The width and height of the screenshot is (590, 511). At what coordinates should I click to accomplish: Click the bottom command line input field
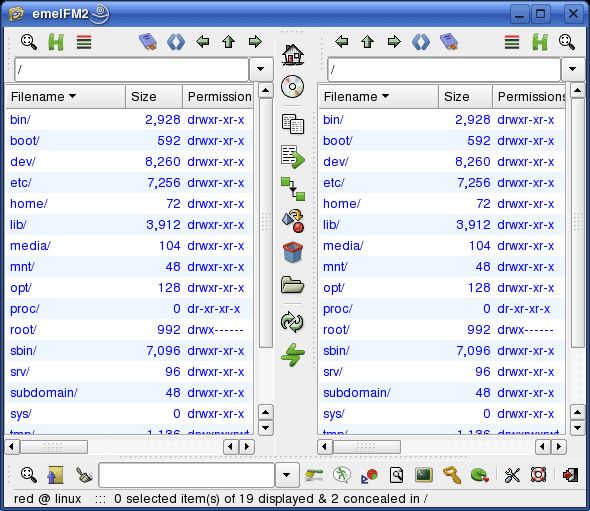(187, 475)
